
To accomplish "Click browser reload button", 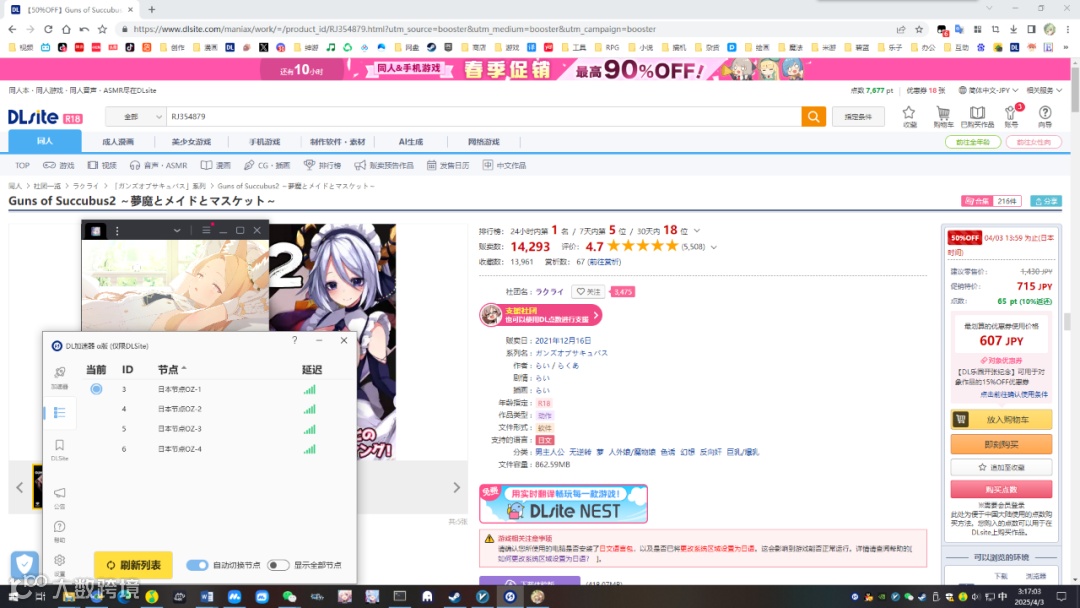I will pos(48,29).
